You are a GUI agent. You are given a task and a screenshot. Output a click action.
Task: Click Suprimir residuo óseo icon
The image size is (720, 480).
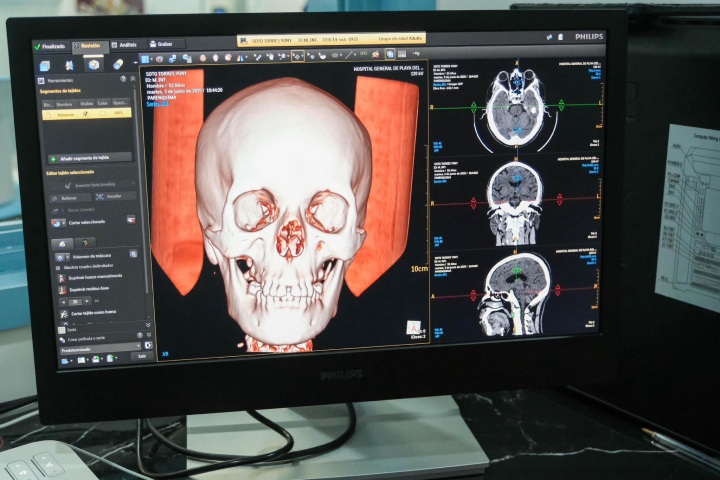click(x=63, y=290)
